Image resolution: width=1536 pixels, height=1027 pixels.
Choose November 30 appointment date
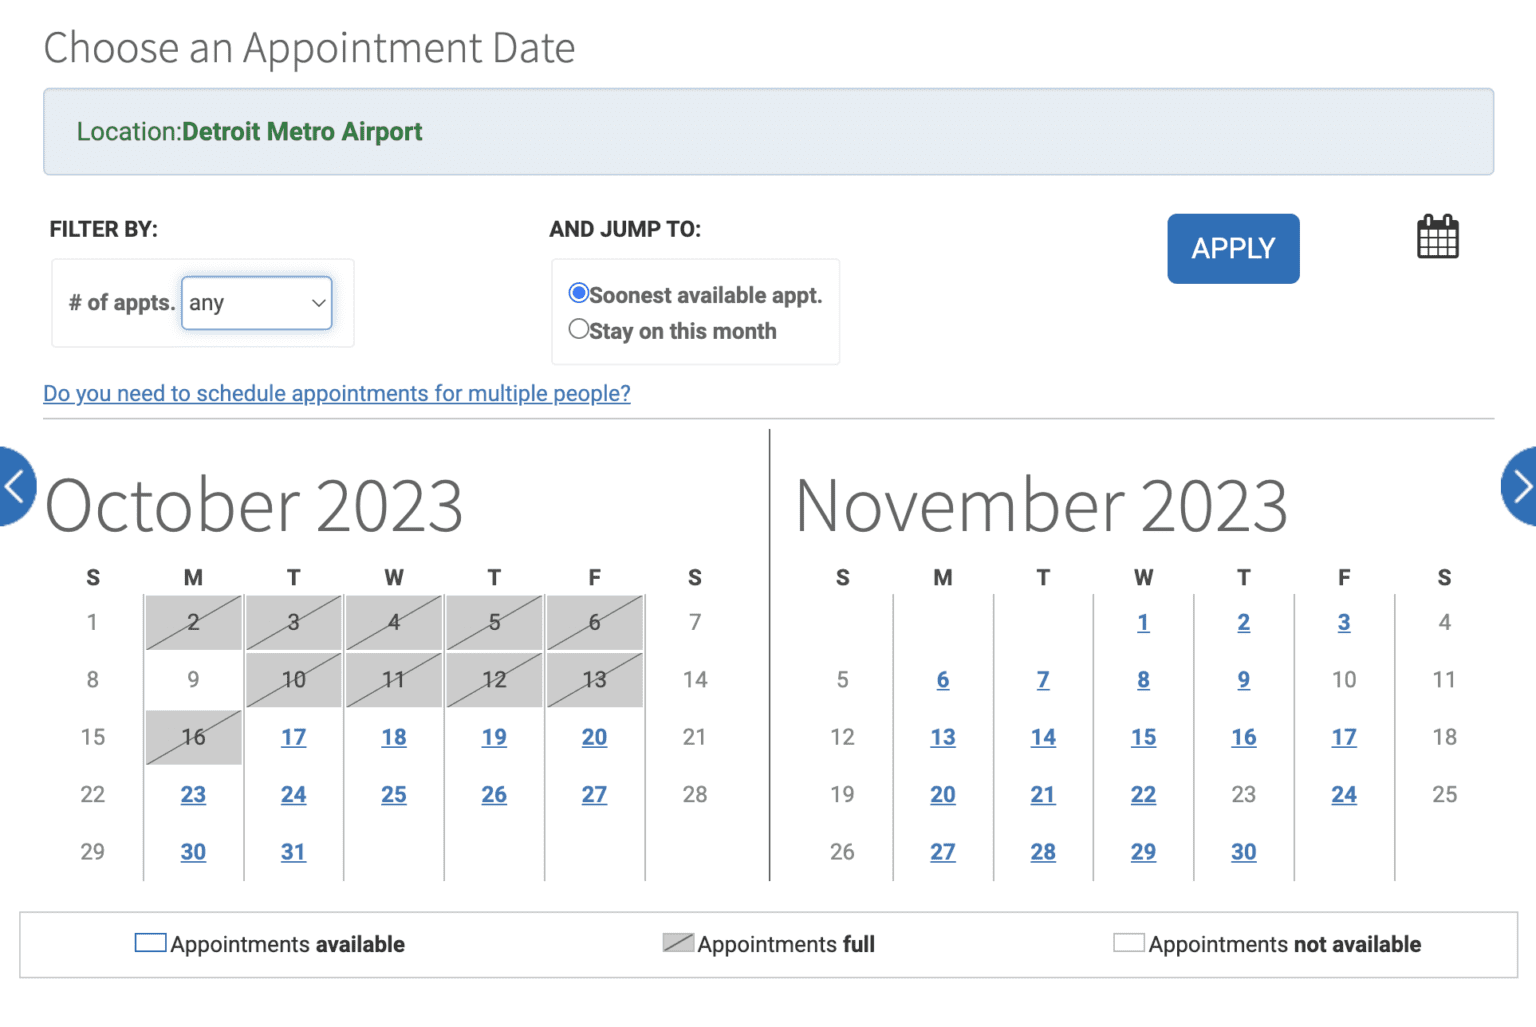click(x=1243, y=852)
